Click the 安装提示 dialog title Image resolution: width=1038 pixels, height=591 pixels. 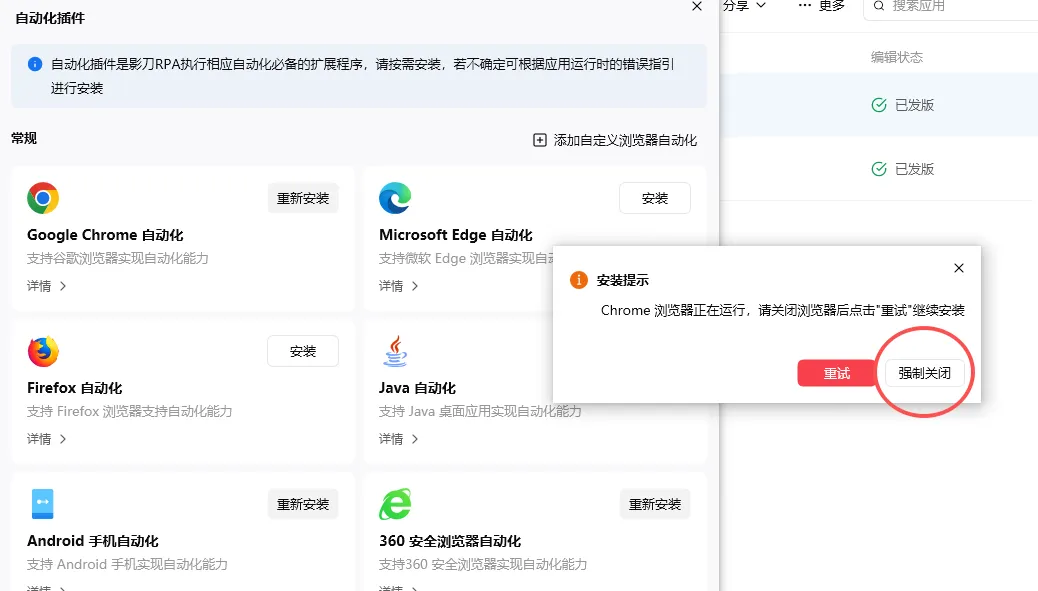pyautogui.click(x=622, y=280)
